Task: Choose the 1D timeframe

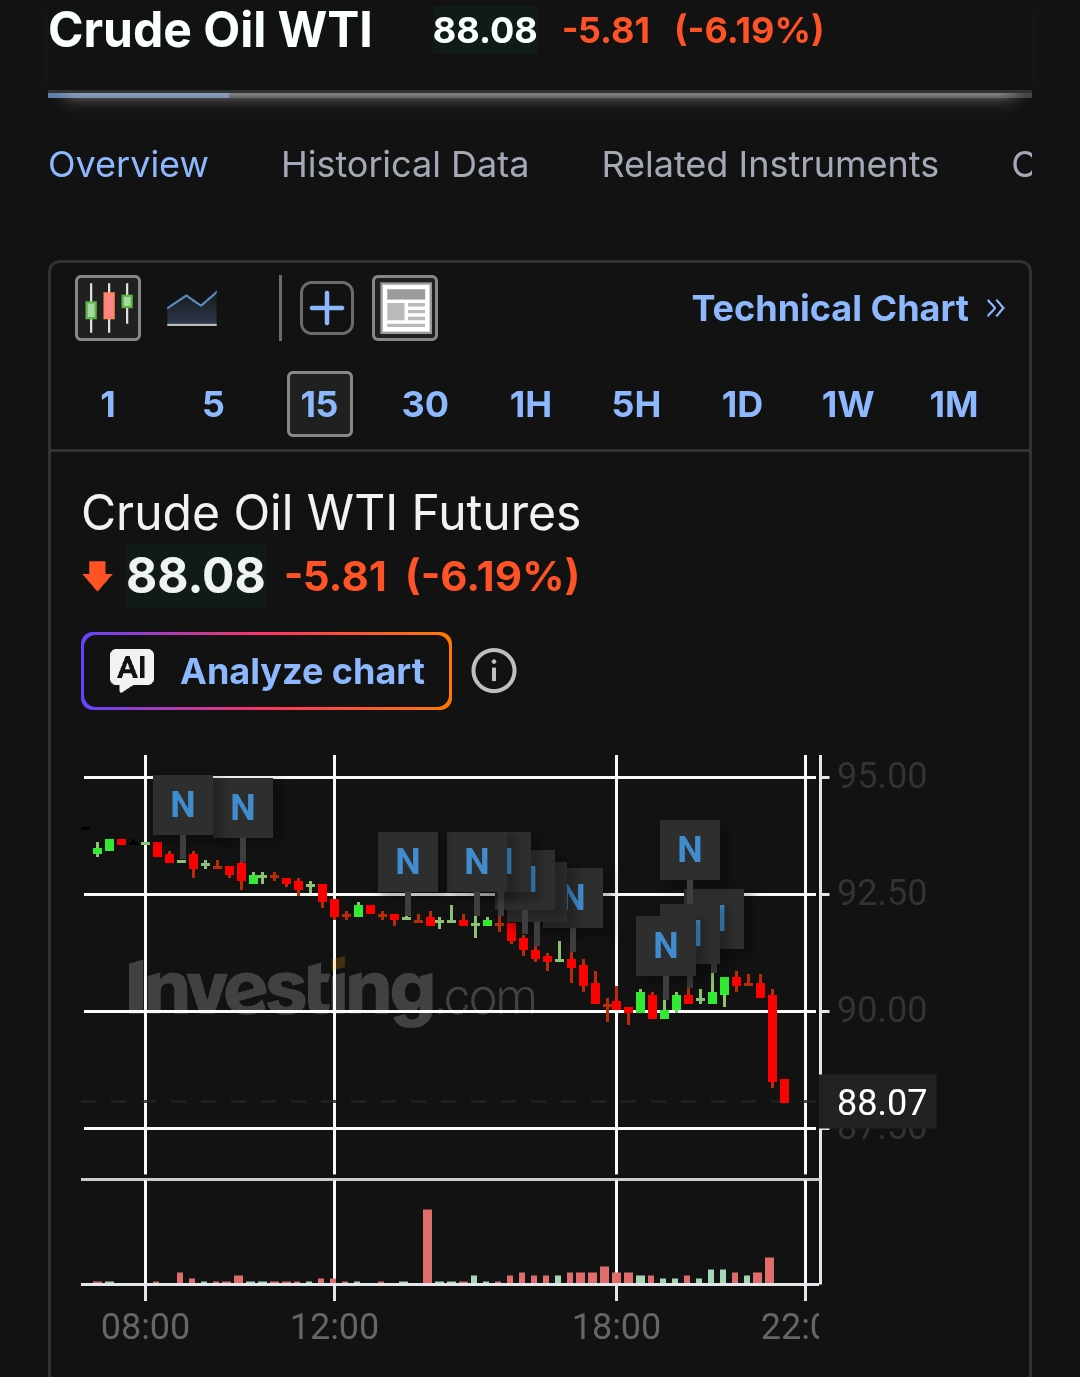Action: click(x=742, y=405)
